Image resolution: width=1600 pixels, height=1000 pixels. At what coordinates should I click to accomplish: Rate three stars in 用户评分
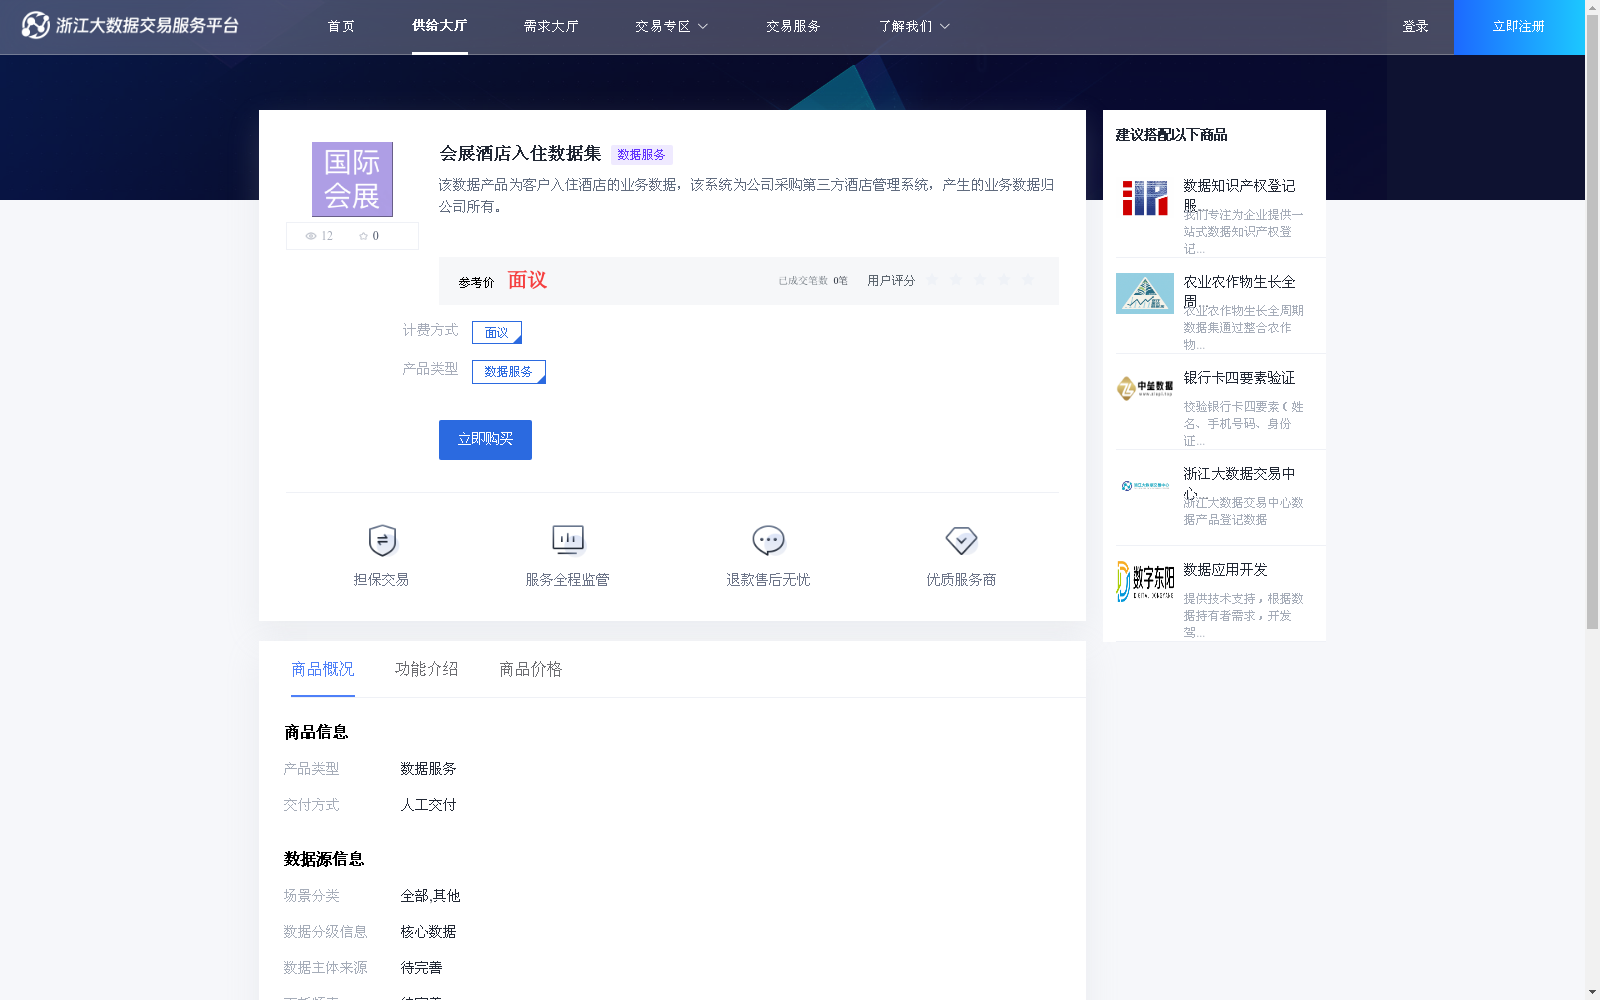pos(980,280)
